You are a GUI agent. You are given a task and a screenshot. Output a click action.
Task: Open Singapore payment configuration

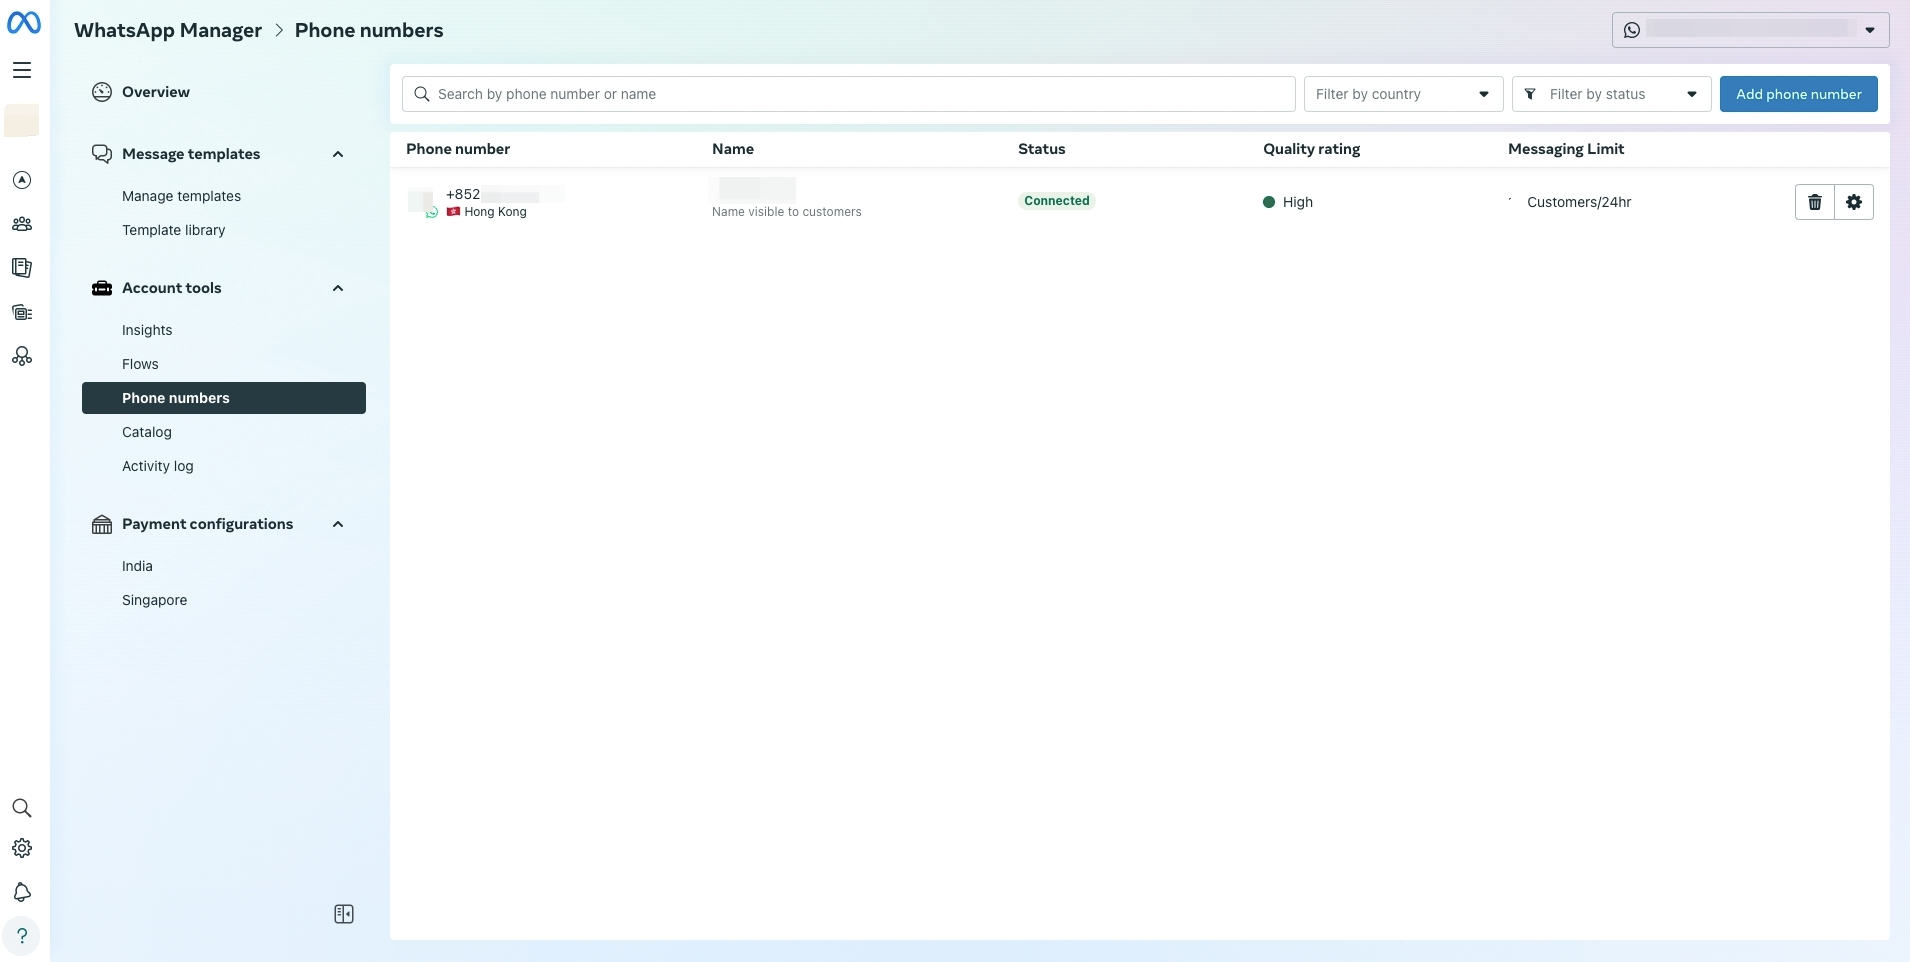tap(154, 600)
